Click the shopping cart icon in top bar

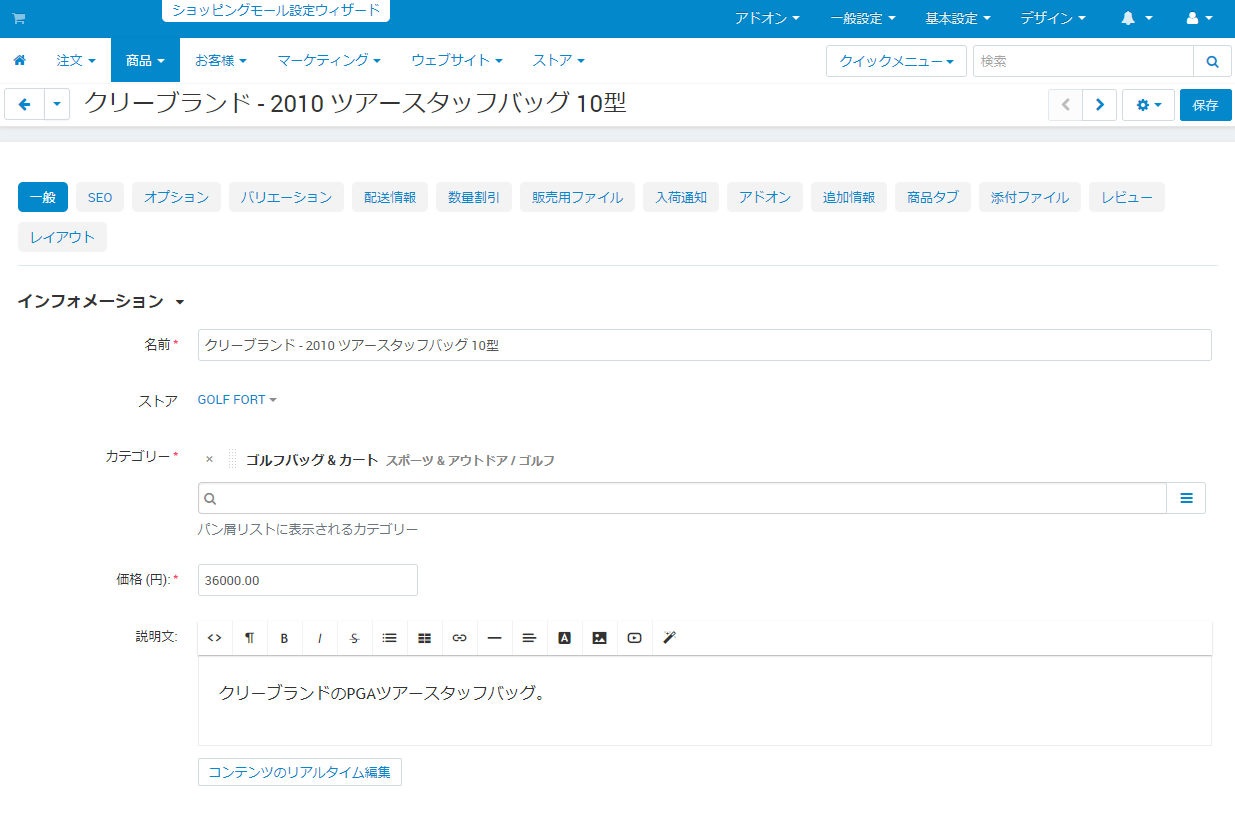(x=19, y=19)
